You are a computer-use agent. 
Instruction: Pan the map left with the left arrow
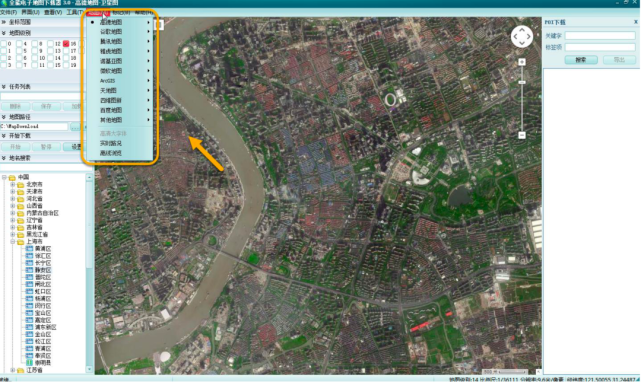(515, 36)
